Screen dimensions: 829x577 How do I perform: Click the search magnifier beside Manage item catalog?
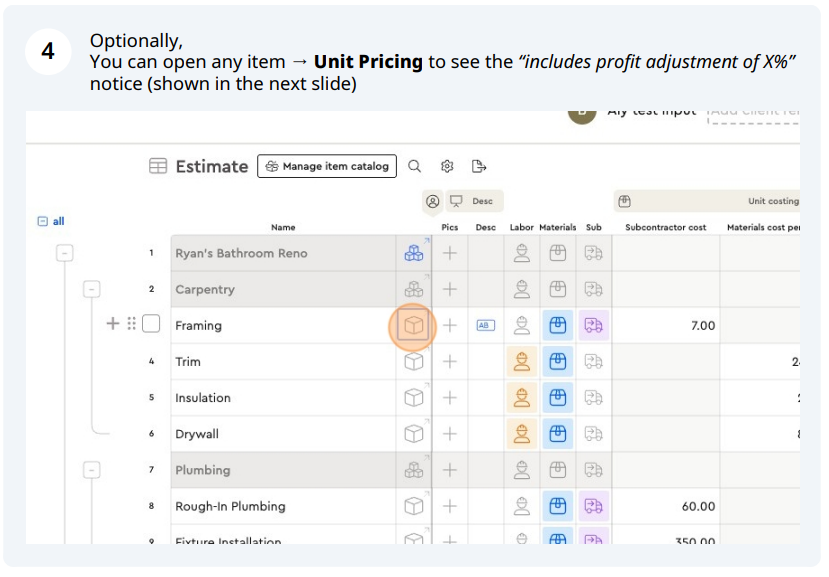414,166
